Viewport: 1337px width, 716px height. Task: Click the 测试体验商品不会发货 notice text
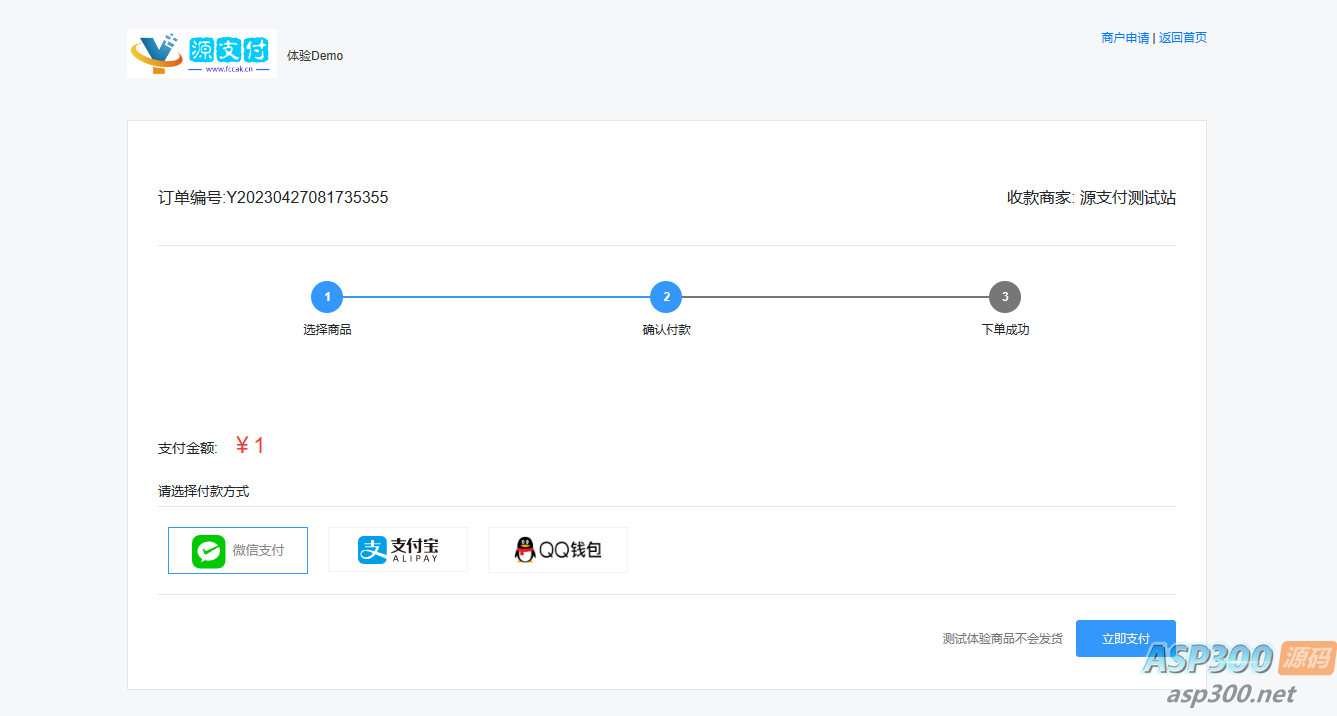point(1002,639)
